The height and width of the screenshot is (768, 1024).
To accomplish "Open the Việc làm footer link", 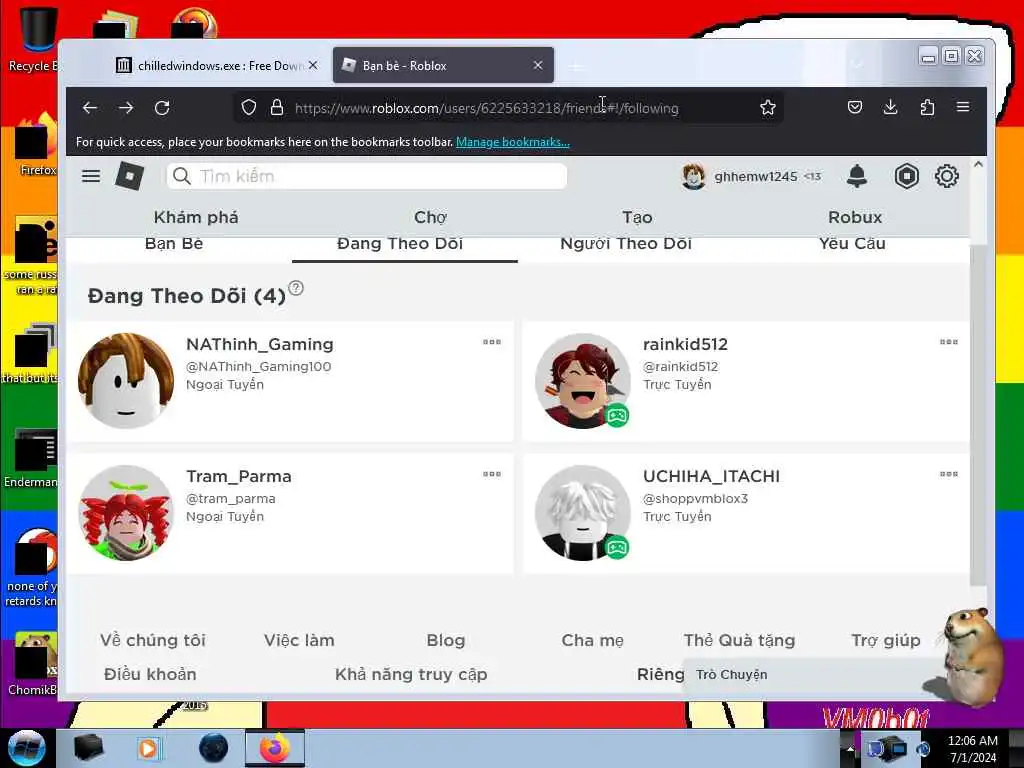I will (x=299, y=641).
